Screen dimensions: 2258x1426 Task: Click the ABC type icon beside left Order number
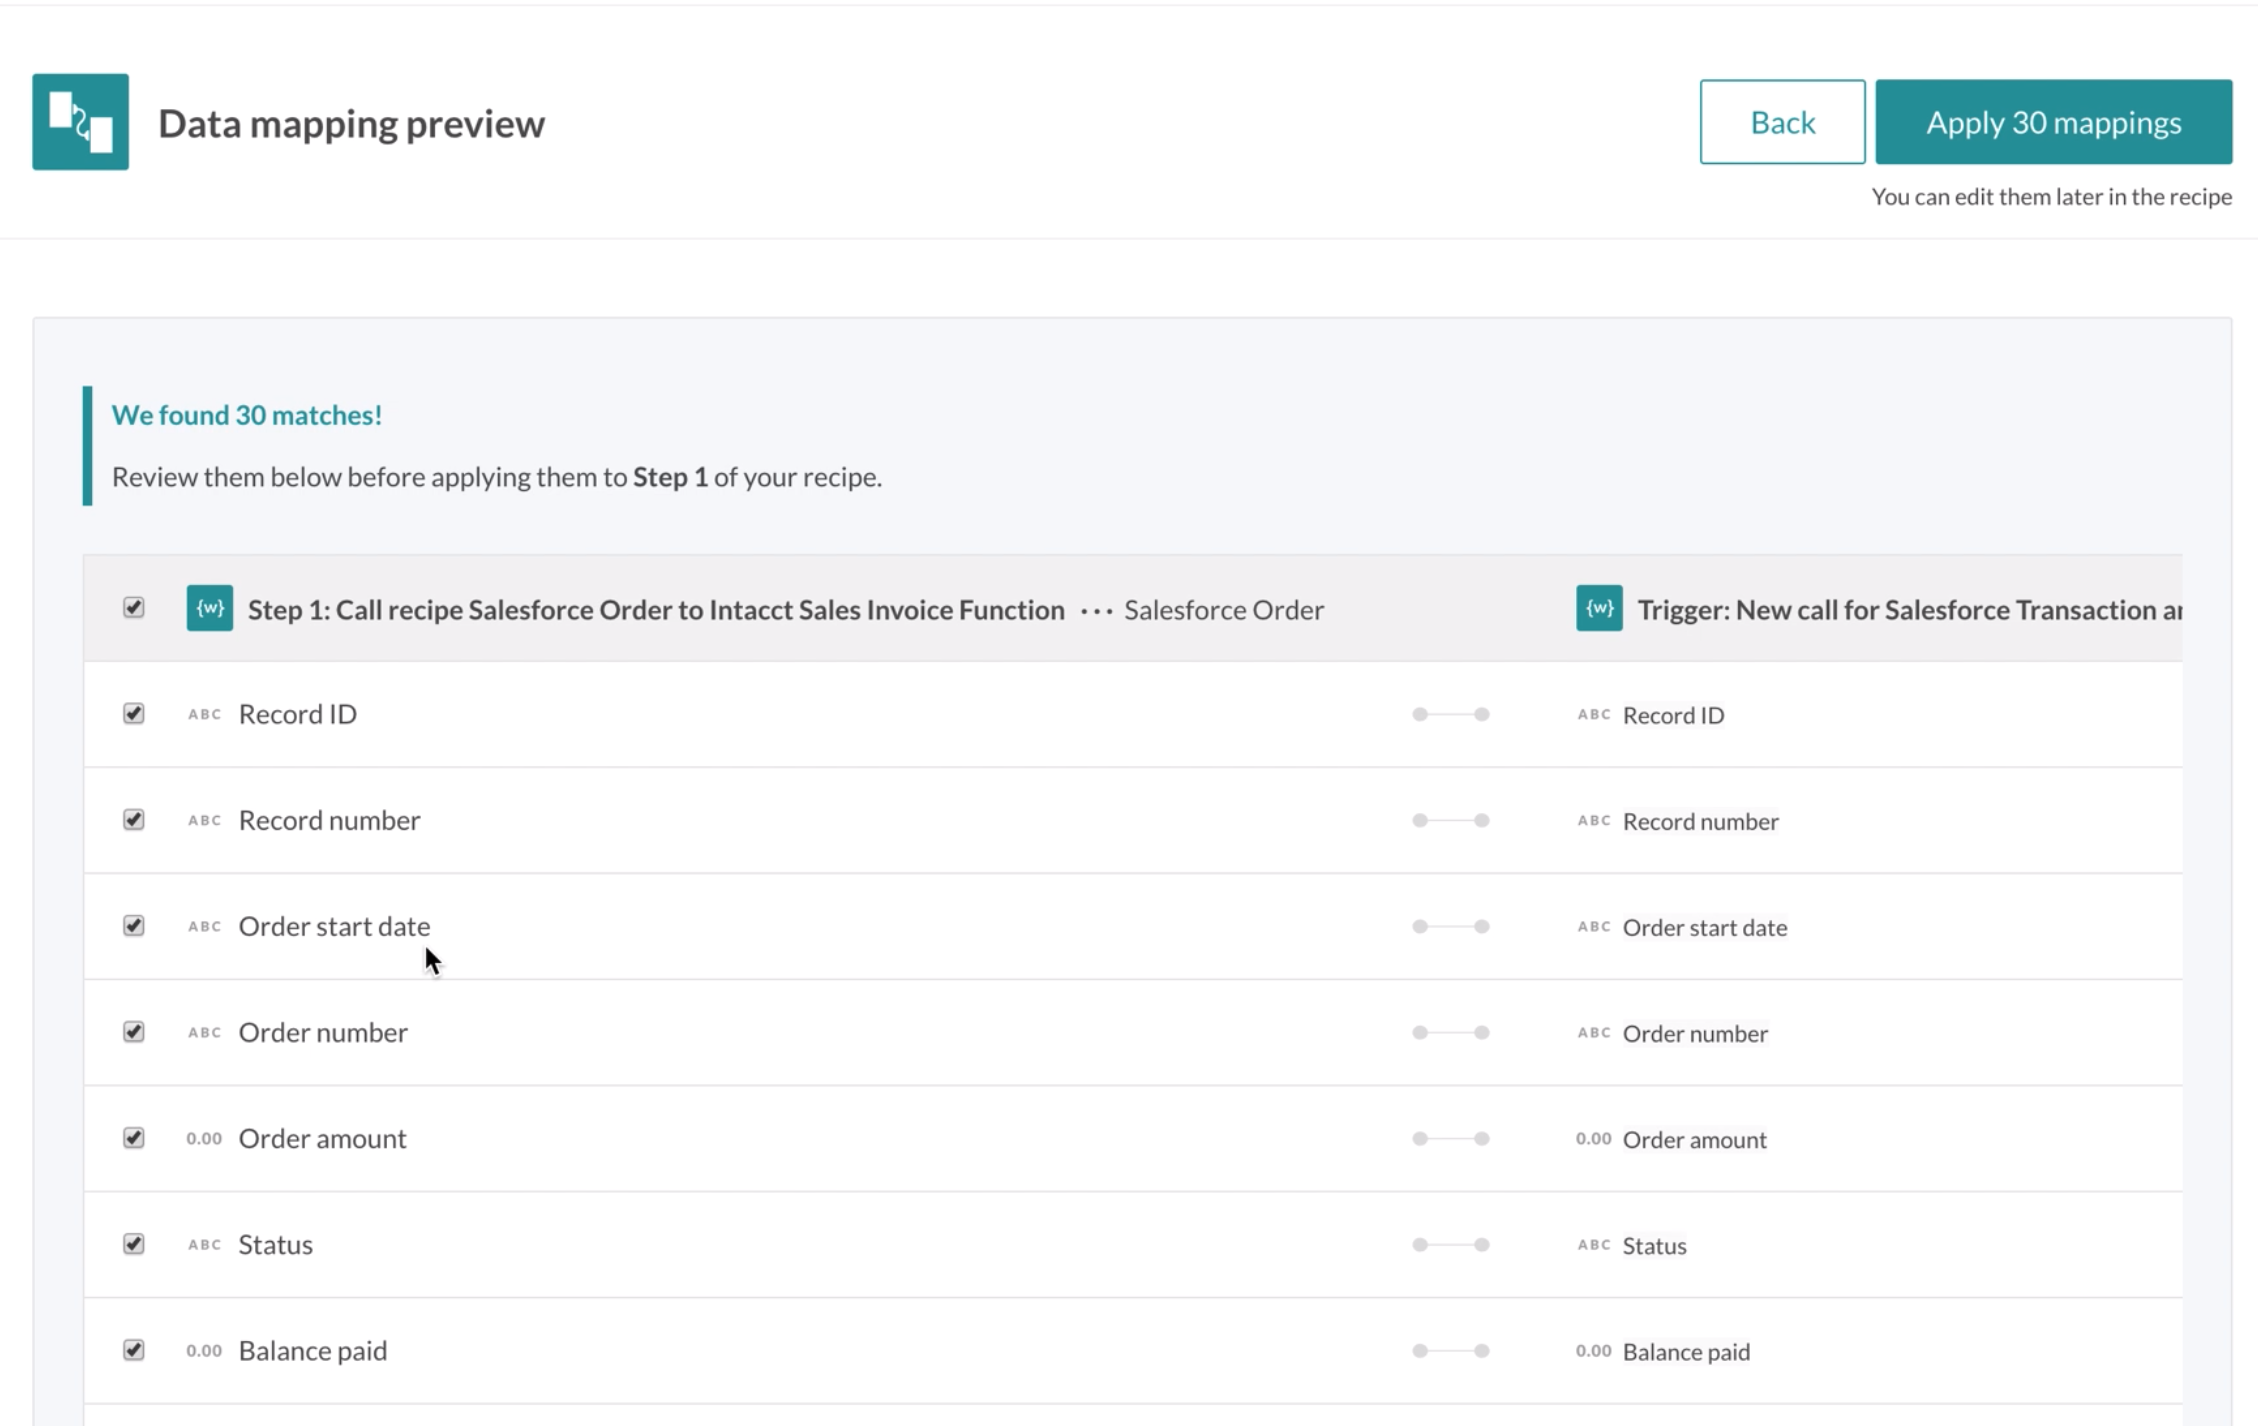click(204, 1032)
